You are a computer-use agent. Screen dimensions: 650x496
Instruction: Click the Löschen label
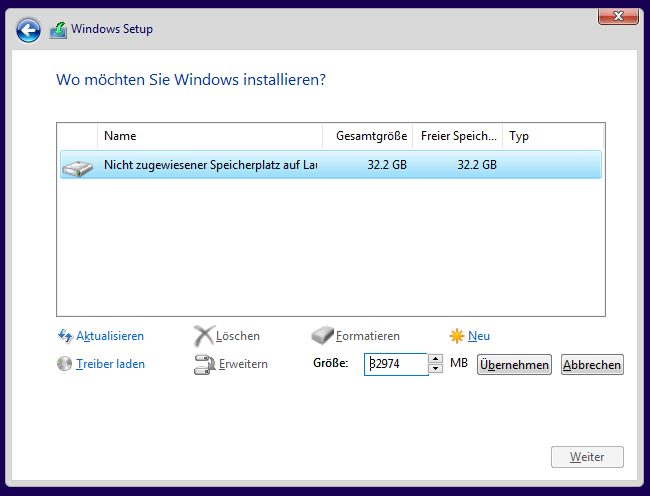click(x=238, y=336)
